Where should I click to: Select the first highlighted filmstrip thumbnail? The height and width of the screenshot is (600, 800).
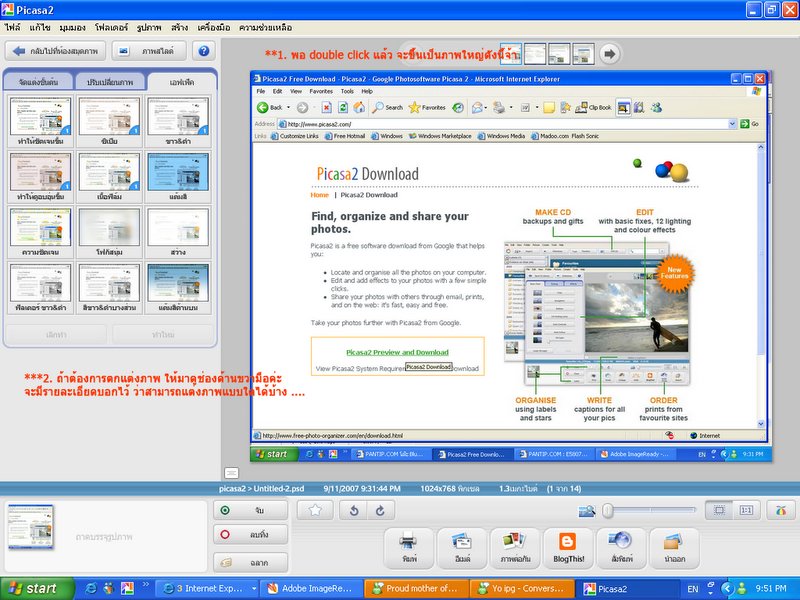[x=511, y=54]
